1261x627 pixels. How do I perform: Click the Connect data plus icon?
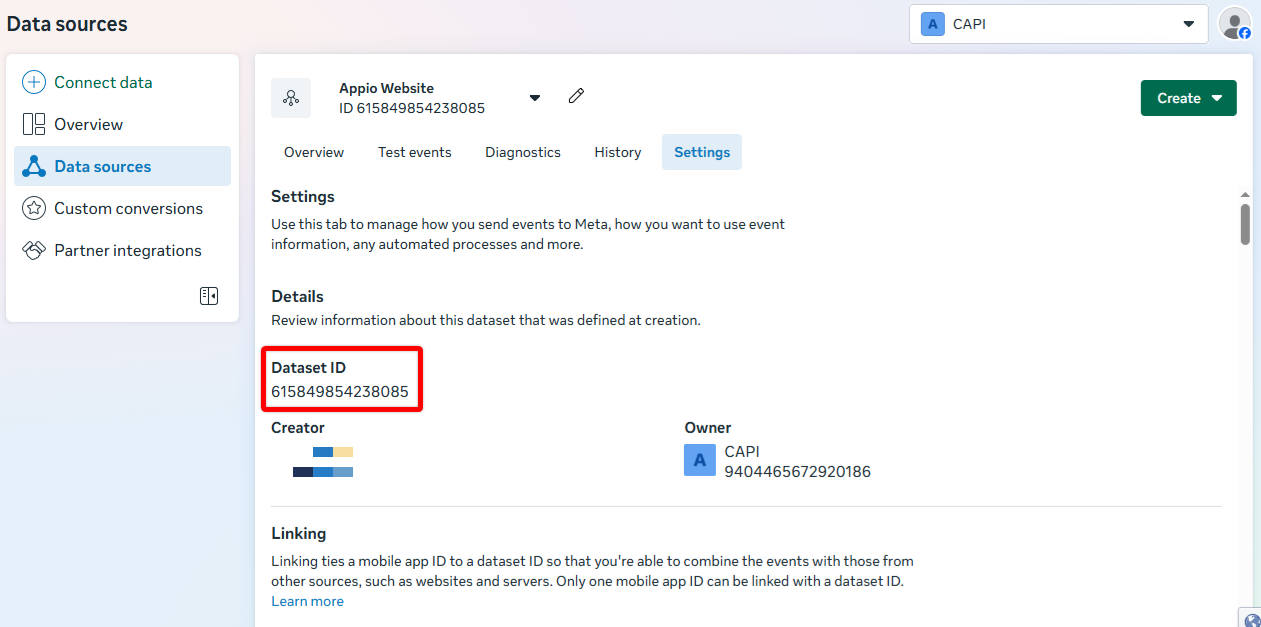point(34,82)
